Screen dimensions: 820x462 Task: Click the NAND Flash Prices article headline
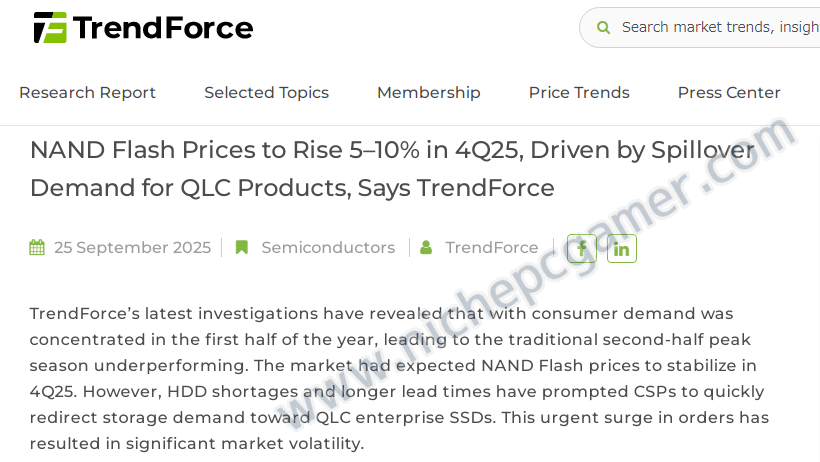(x=392, y=169)
